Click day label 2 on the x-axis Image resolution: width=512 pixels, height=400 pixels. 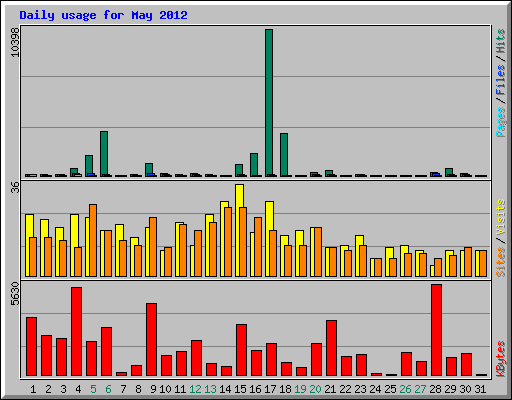pos(48,389)
